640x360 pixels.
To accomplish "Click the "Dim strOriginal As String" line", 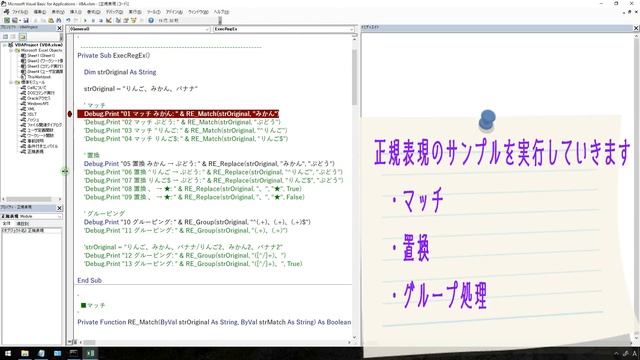I will click(x=120, y=72).
